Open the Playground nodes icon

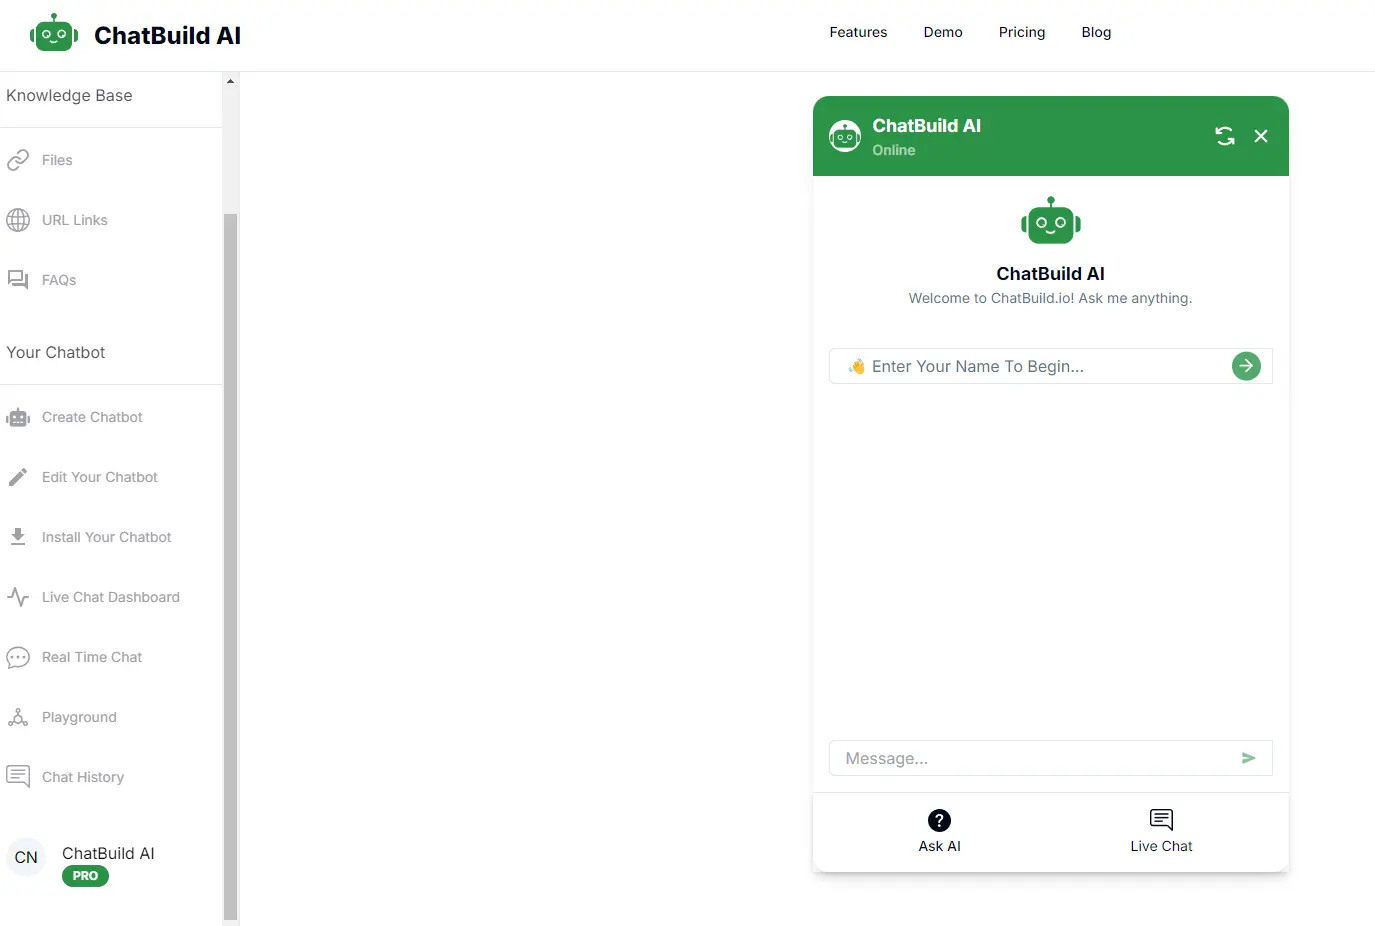(18, 717)
